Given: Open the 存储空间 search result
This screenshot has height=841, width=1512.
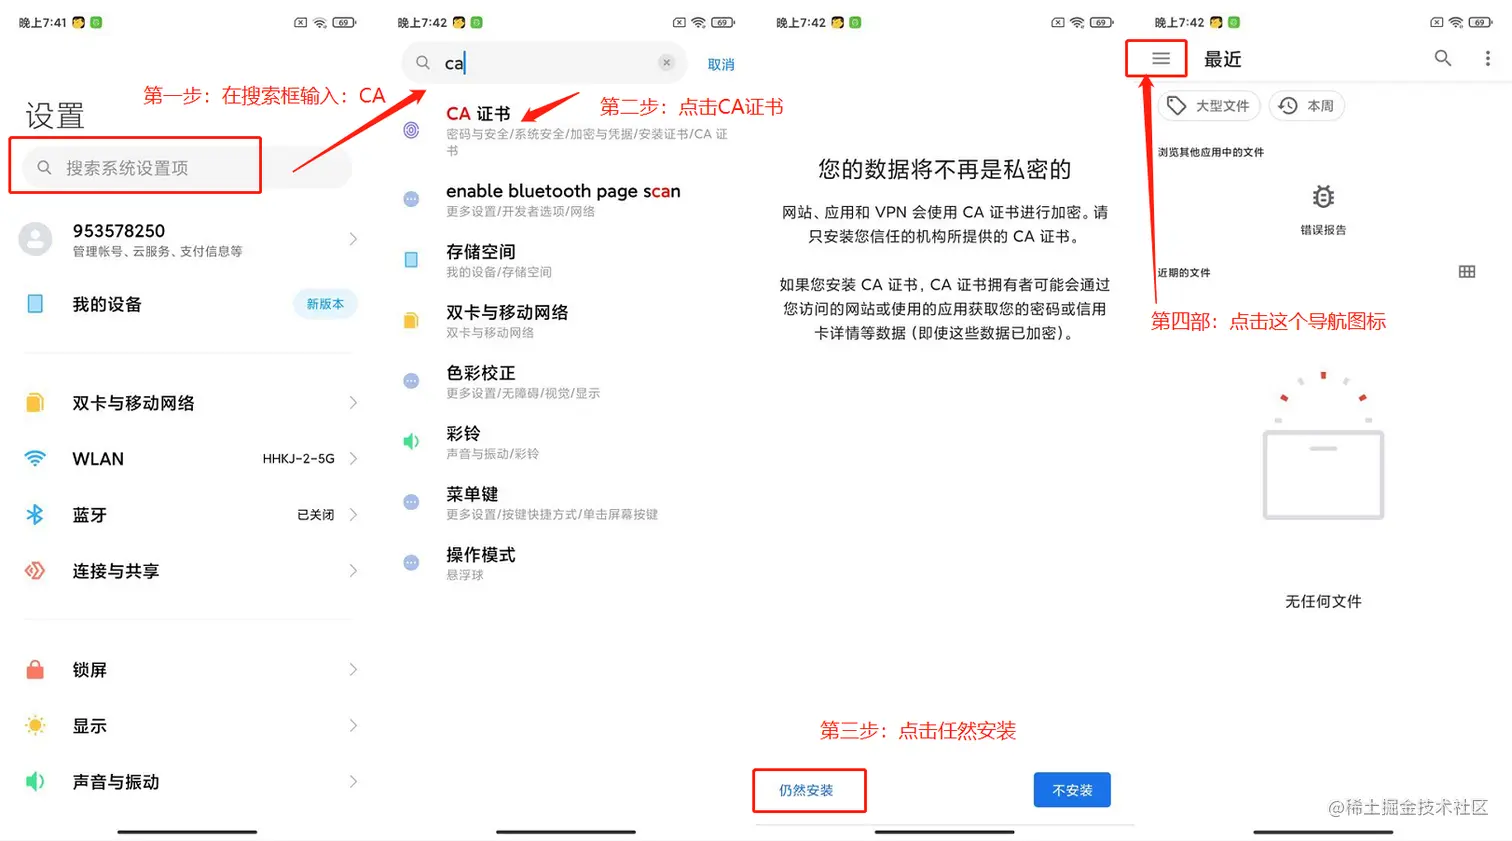Looking at the screenshot, I should click(566, 260).
